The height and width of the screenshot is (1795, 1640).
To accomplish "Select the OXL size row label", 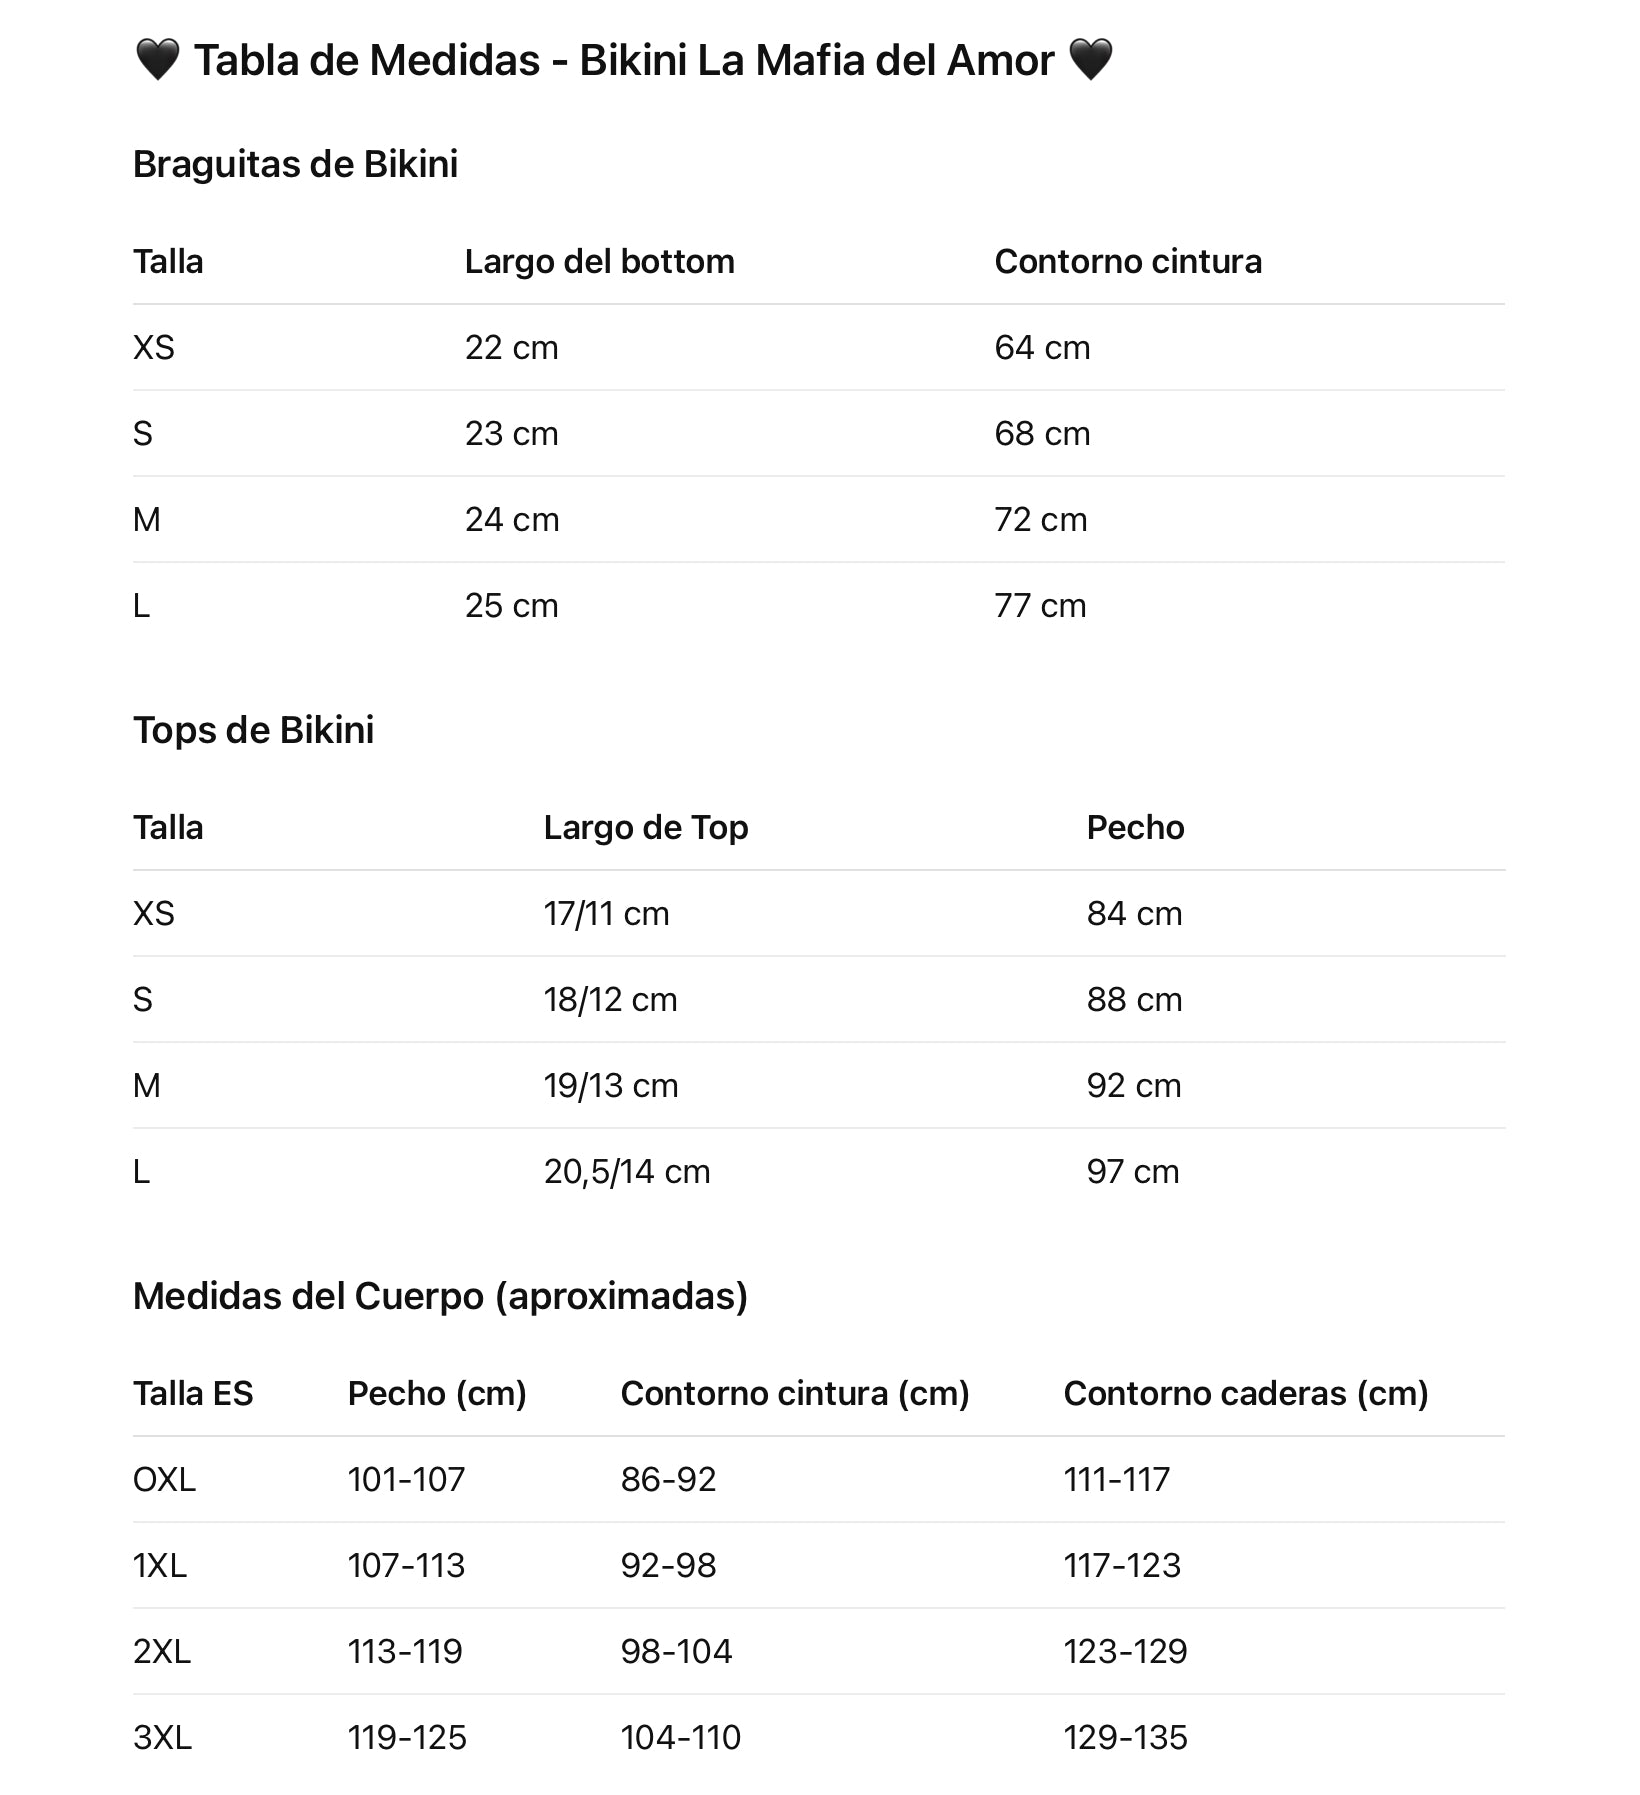I will point(164,1479).
